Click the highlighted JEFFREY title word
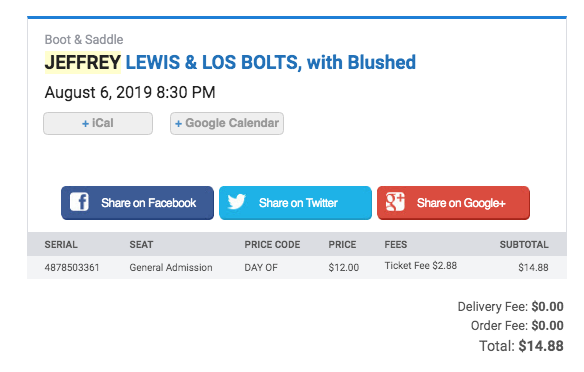 [83, 62]
